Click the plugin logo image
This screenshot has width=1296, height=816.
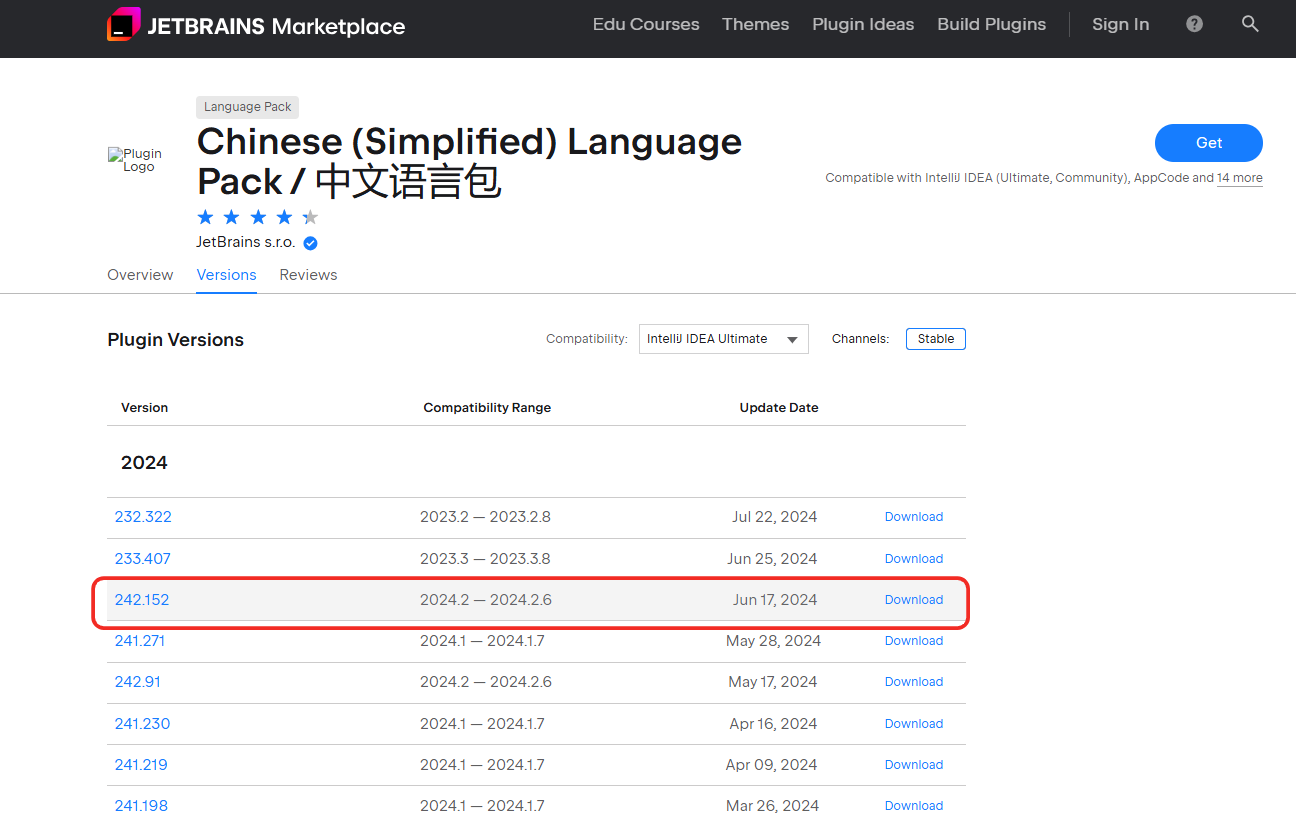[135, 160]
